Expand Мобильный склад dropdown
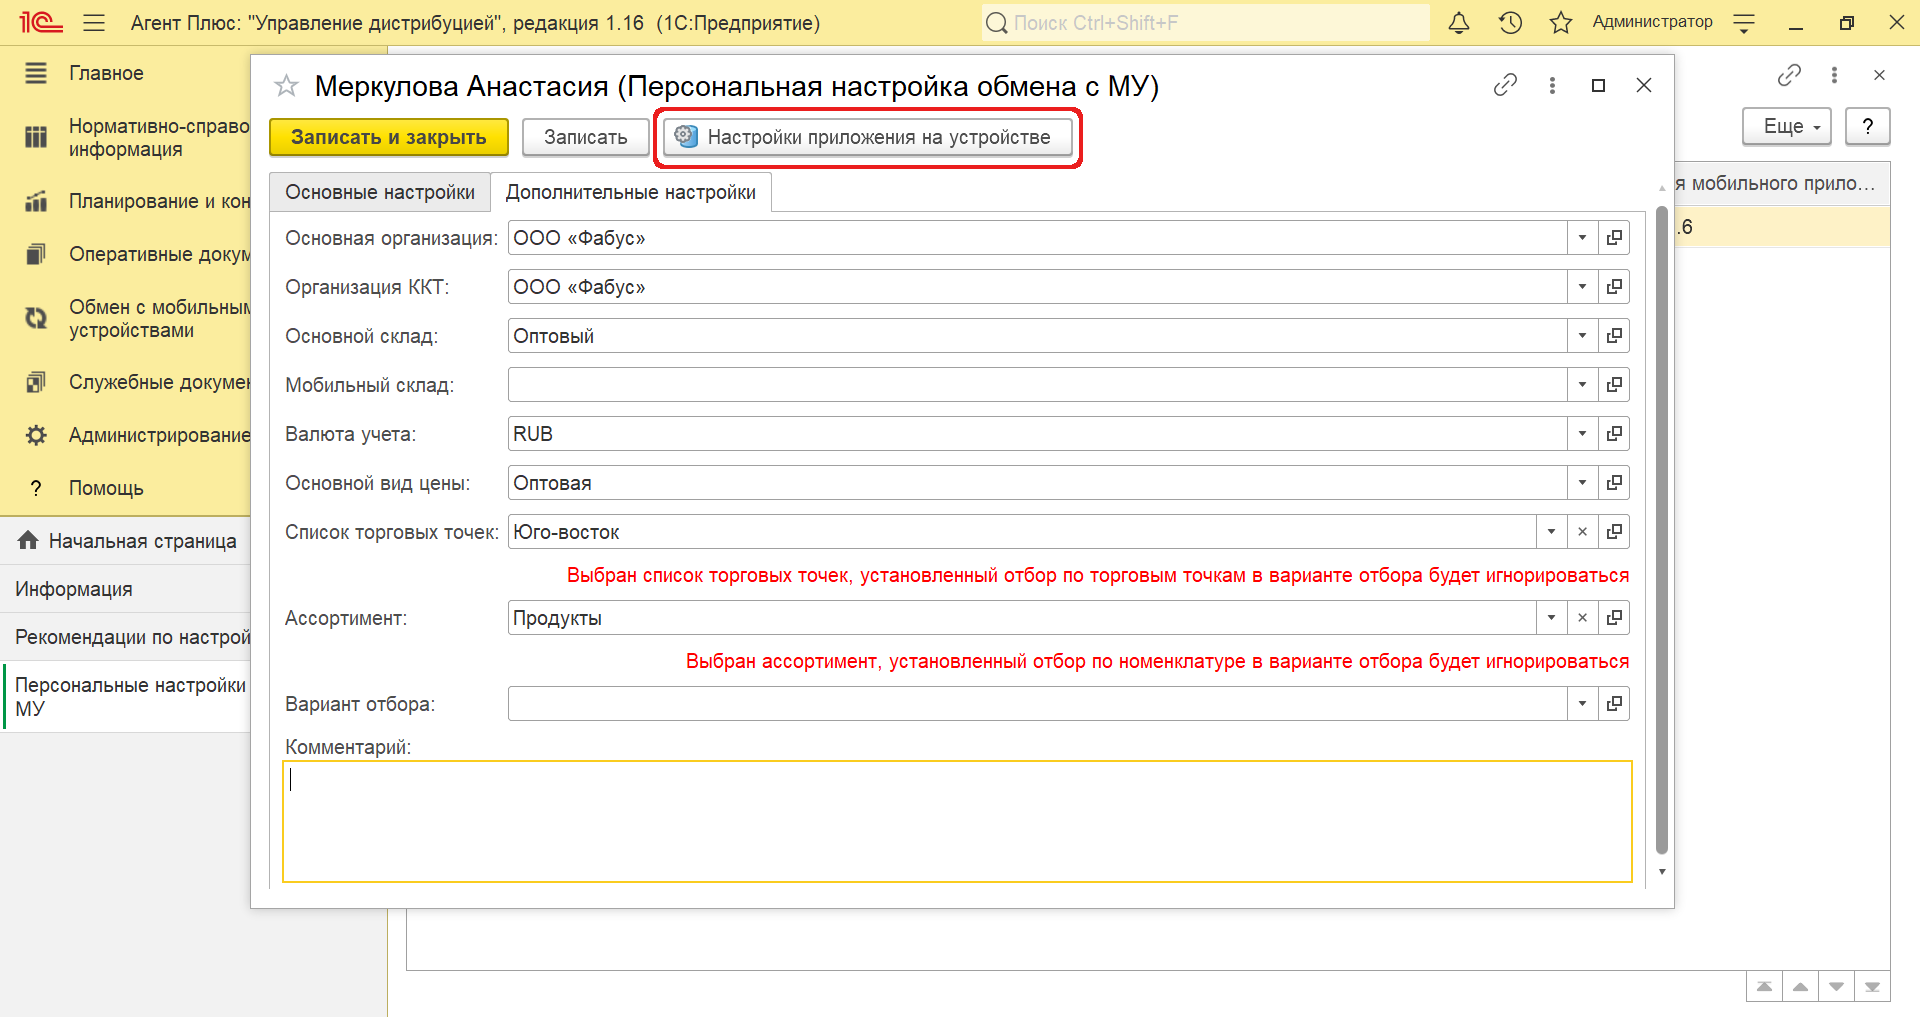 (x=1582, y=385)
